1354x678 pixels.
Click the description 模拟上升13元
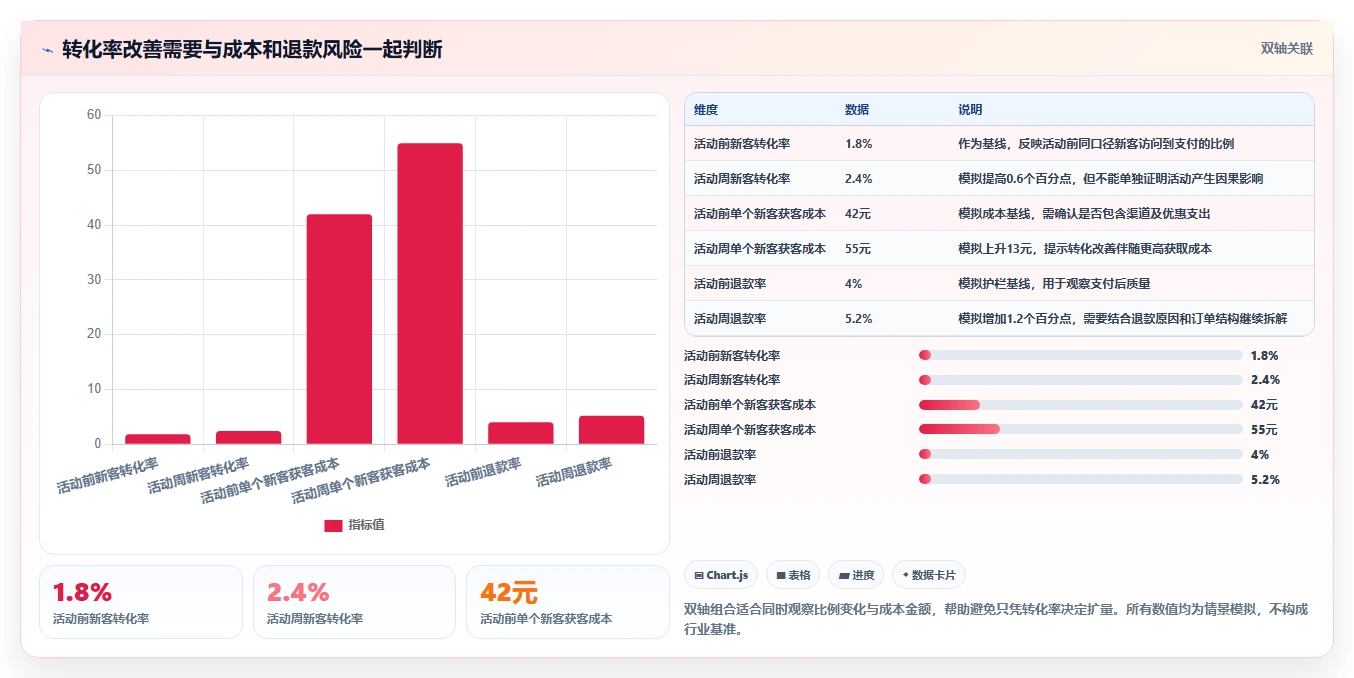(x=1085, y=249)
